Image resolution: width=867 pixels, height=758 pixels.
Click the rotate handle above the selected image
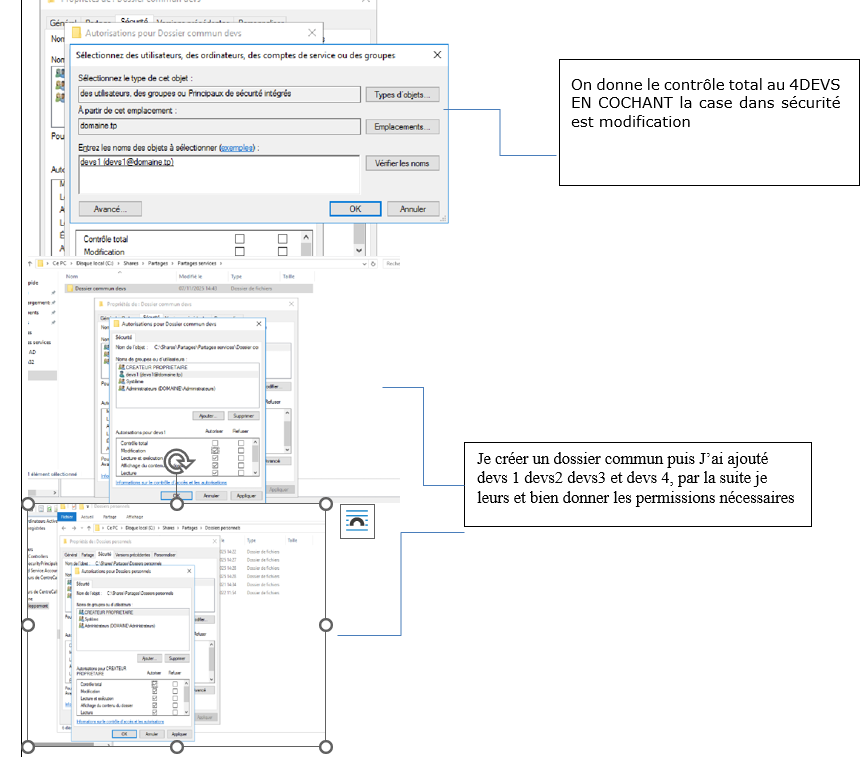coord(177,461)
